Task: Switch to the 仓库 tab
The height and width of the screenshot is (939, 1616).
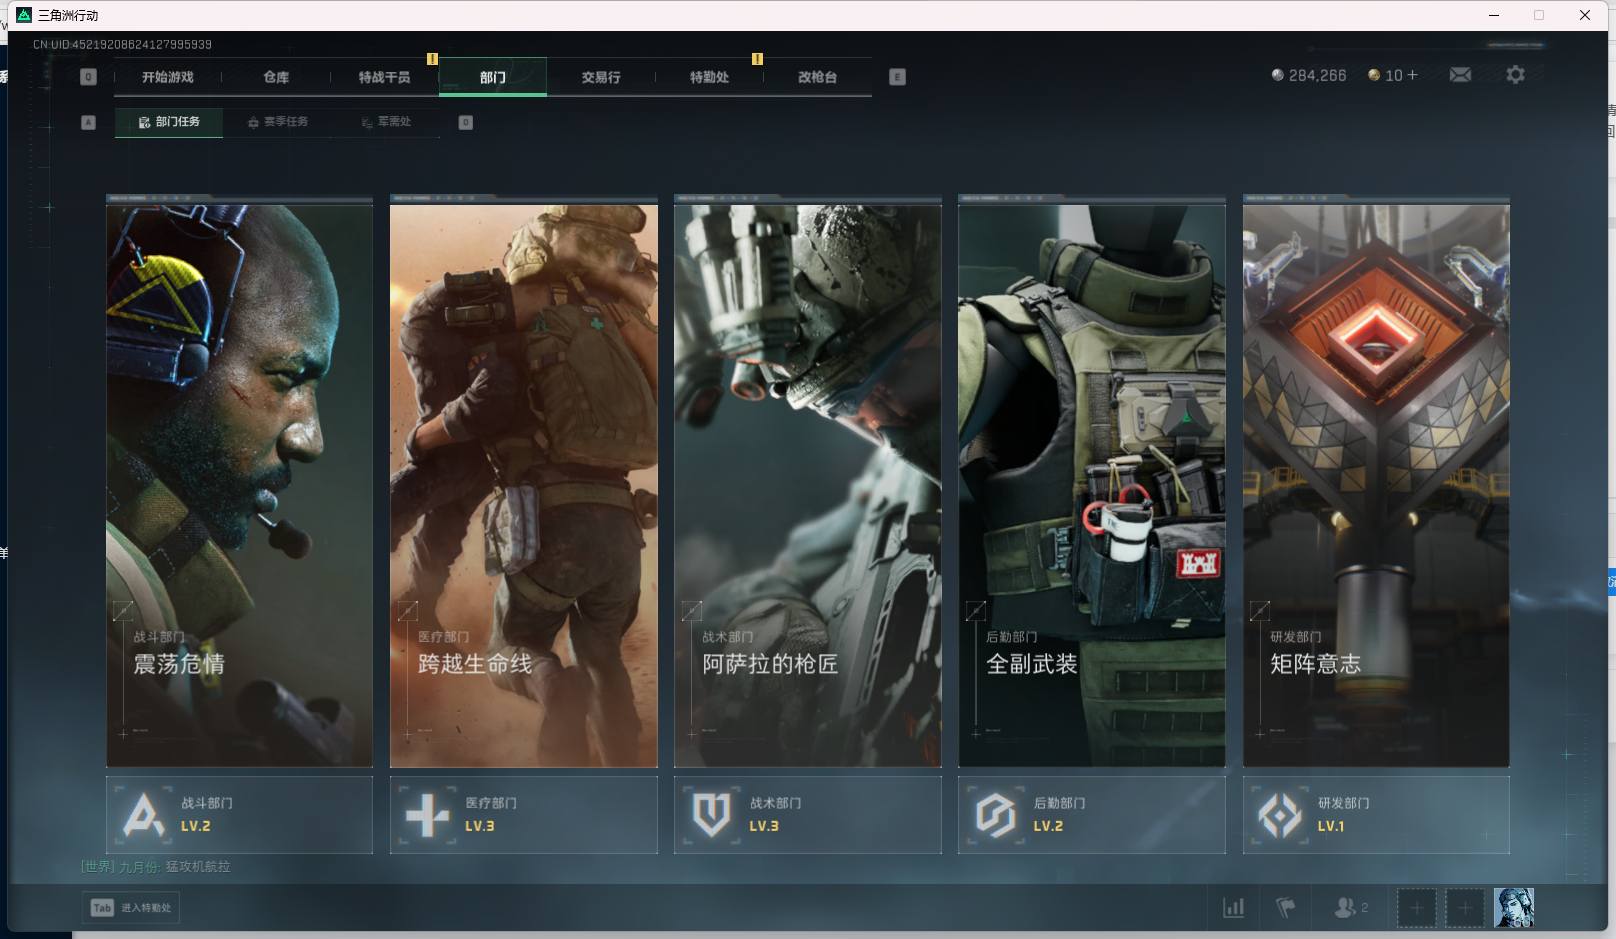Action: 276,77
